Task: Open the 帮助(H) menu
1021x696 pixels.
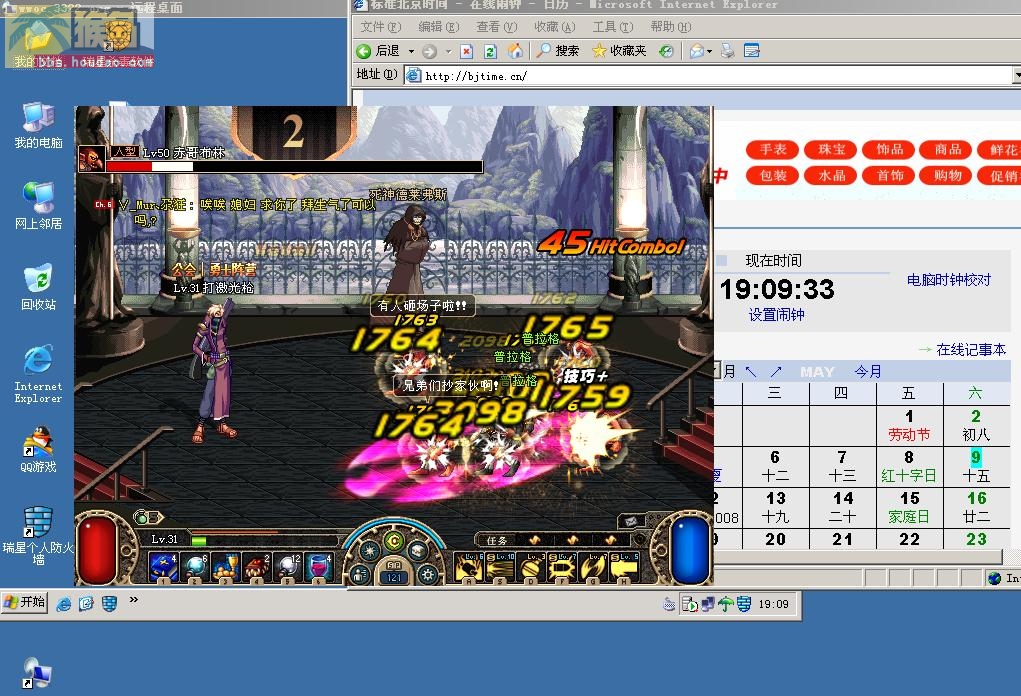Action: click(670, 27)
